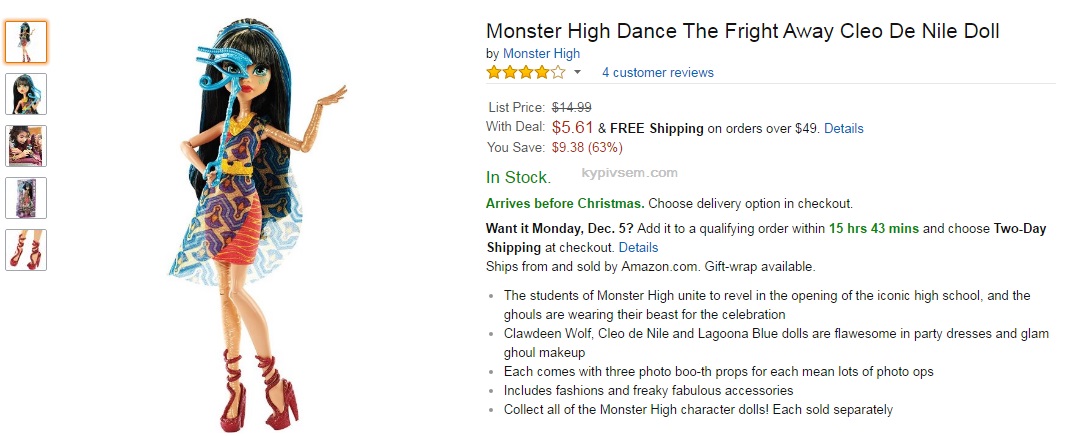The width and height of the screenshot is (1078, 436).
Task: Click the star rating icons
Action: click(x=525, y=73)
